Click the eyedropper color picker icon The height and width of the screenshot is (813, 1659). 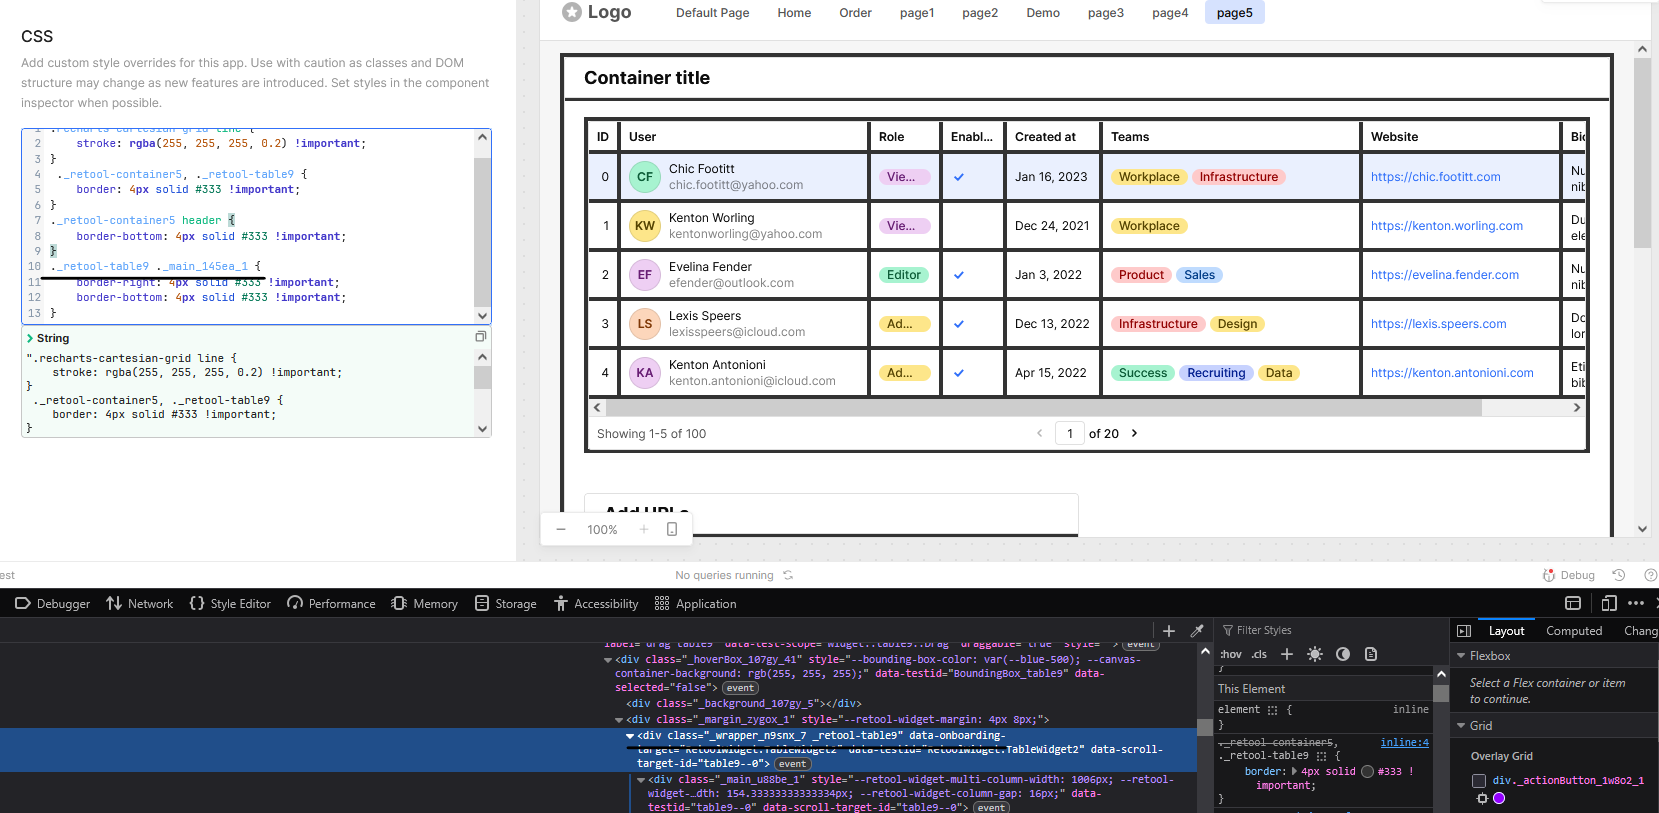coord(1197,631)
